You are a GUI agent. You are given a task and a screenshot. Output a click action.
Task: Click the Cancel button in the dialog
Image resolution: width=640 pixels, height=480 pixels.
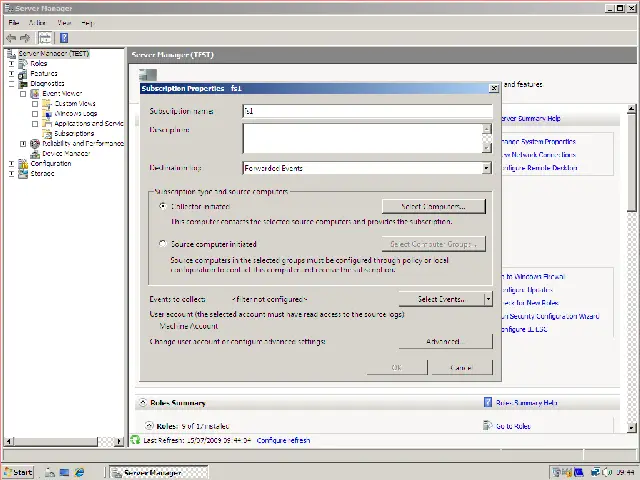pos(462,367)
